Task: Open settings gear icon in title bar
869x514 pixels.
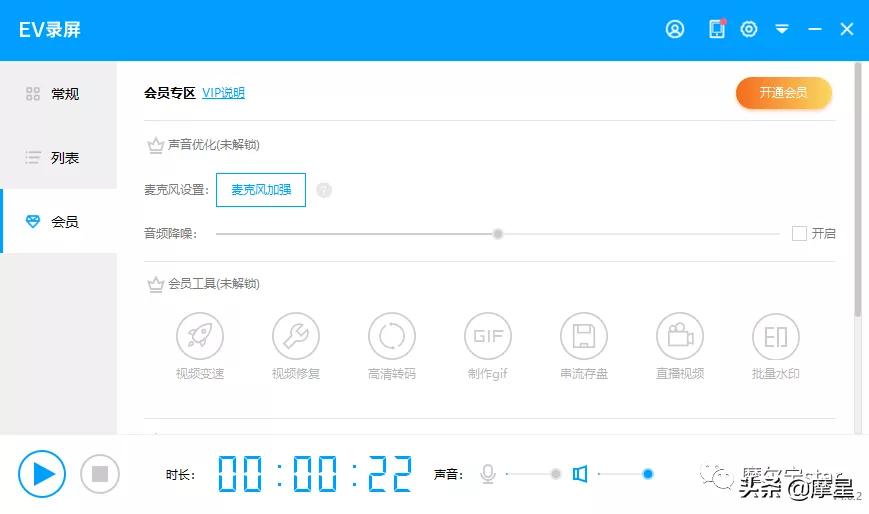Action: (749, 29)
